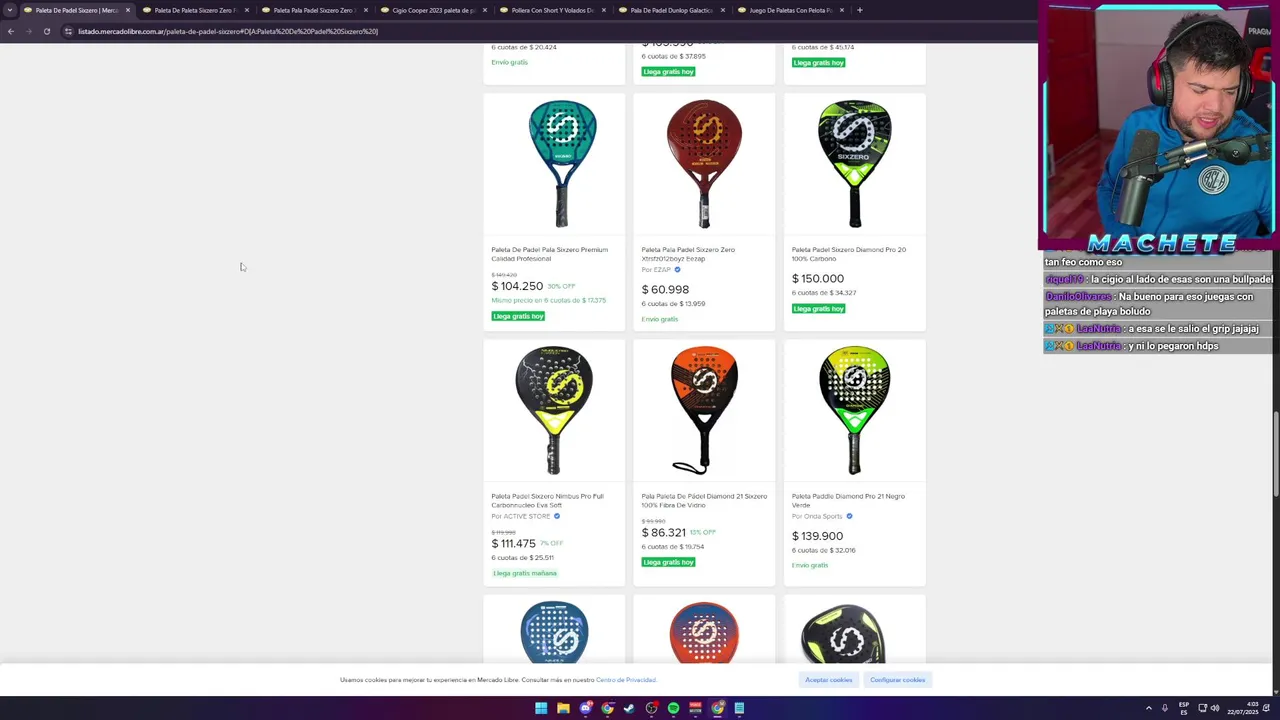Click black-yellow Nimbus Pro paddle image
Image resolution: width=1280 pixels, height=720 pixels.
[x=554, y=410]
